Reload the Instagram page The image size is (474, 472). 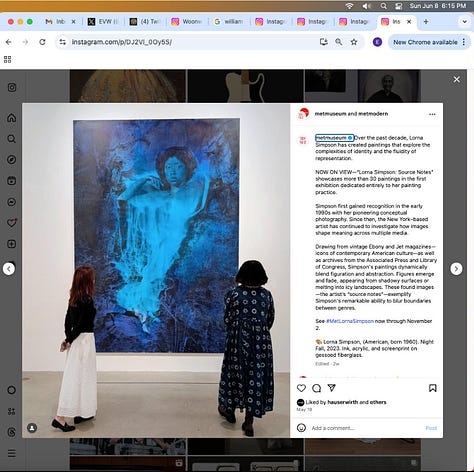pyautogui.click(x=42, y=42)
